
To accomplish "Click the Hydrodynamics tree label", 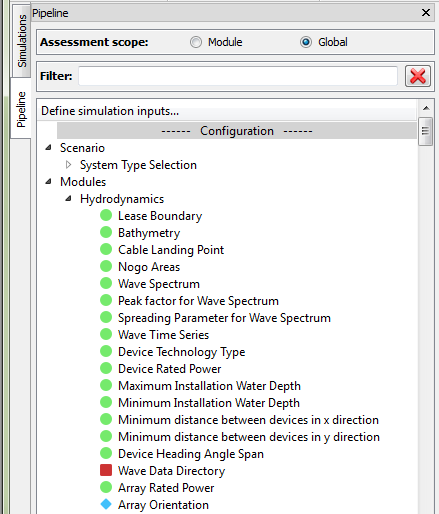I will coord(122,199).
